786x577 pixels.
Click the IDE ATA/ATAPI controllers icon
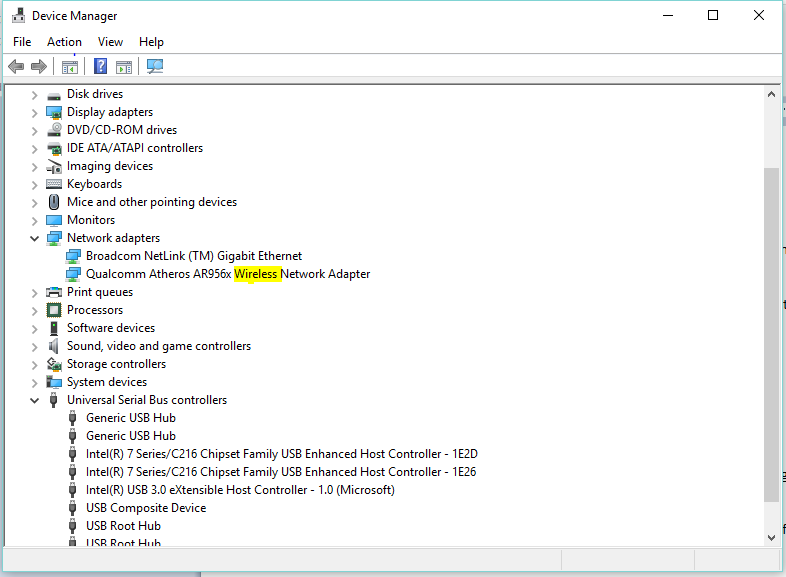pos(54,148)
